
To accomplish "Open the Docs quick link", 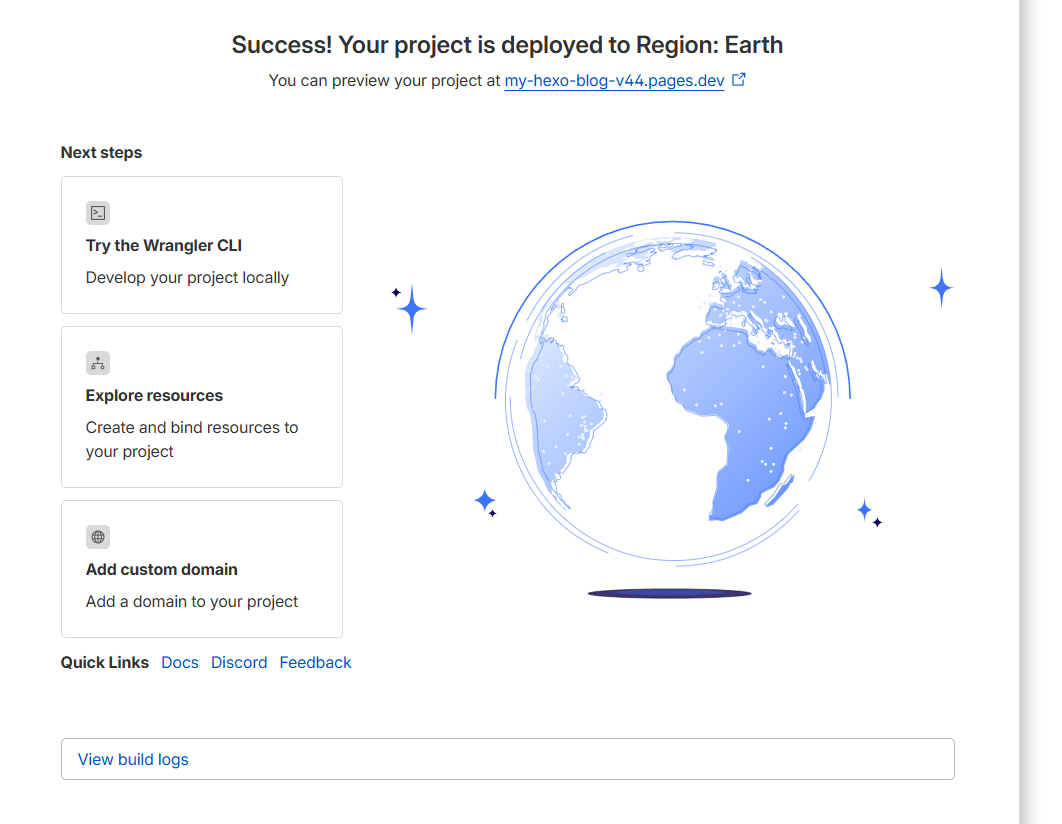I will [x=180, y=662].
